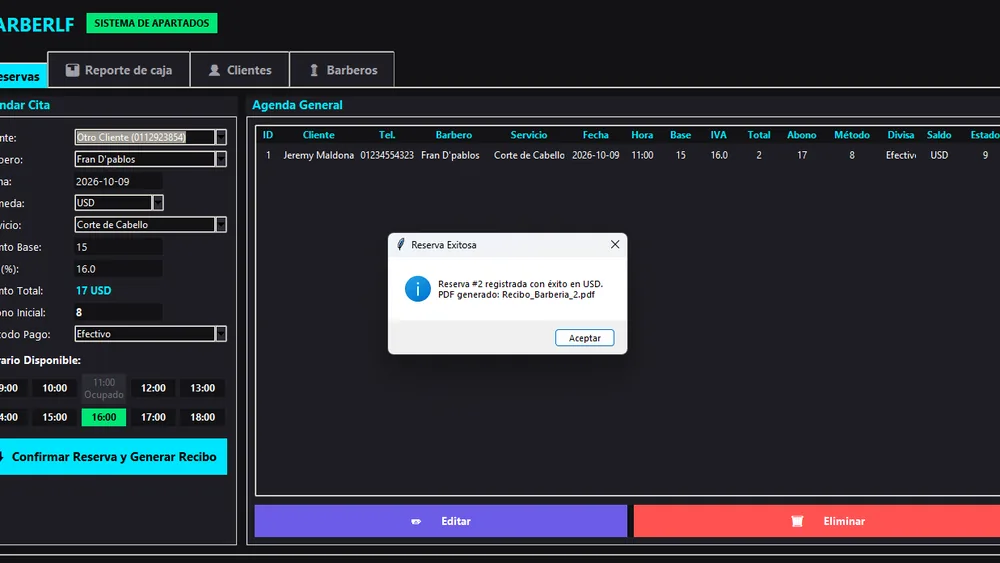Sort by the ID column header
The image size is (1000, 563).
point(268,135)
